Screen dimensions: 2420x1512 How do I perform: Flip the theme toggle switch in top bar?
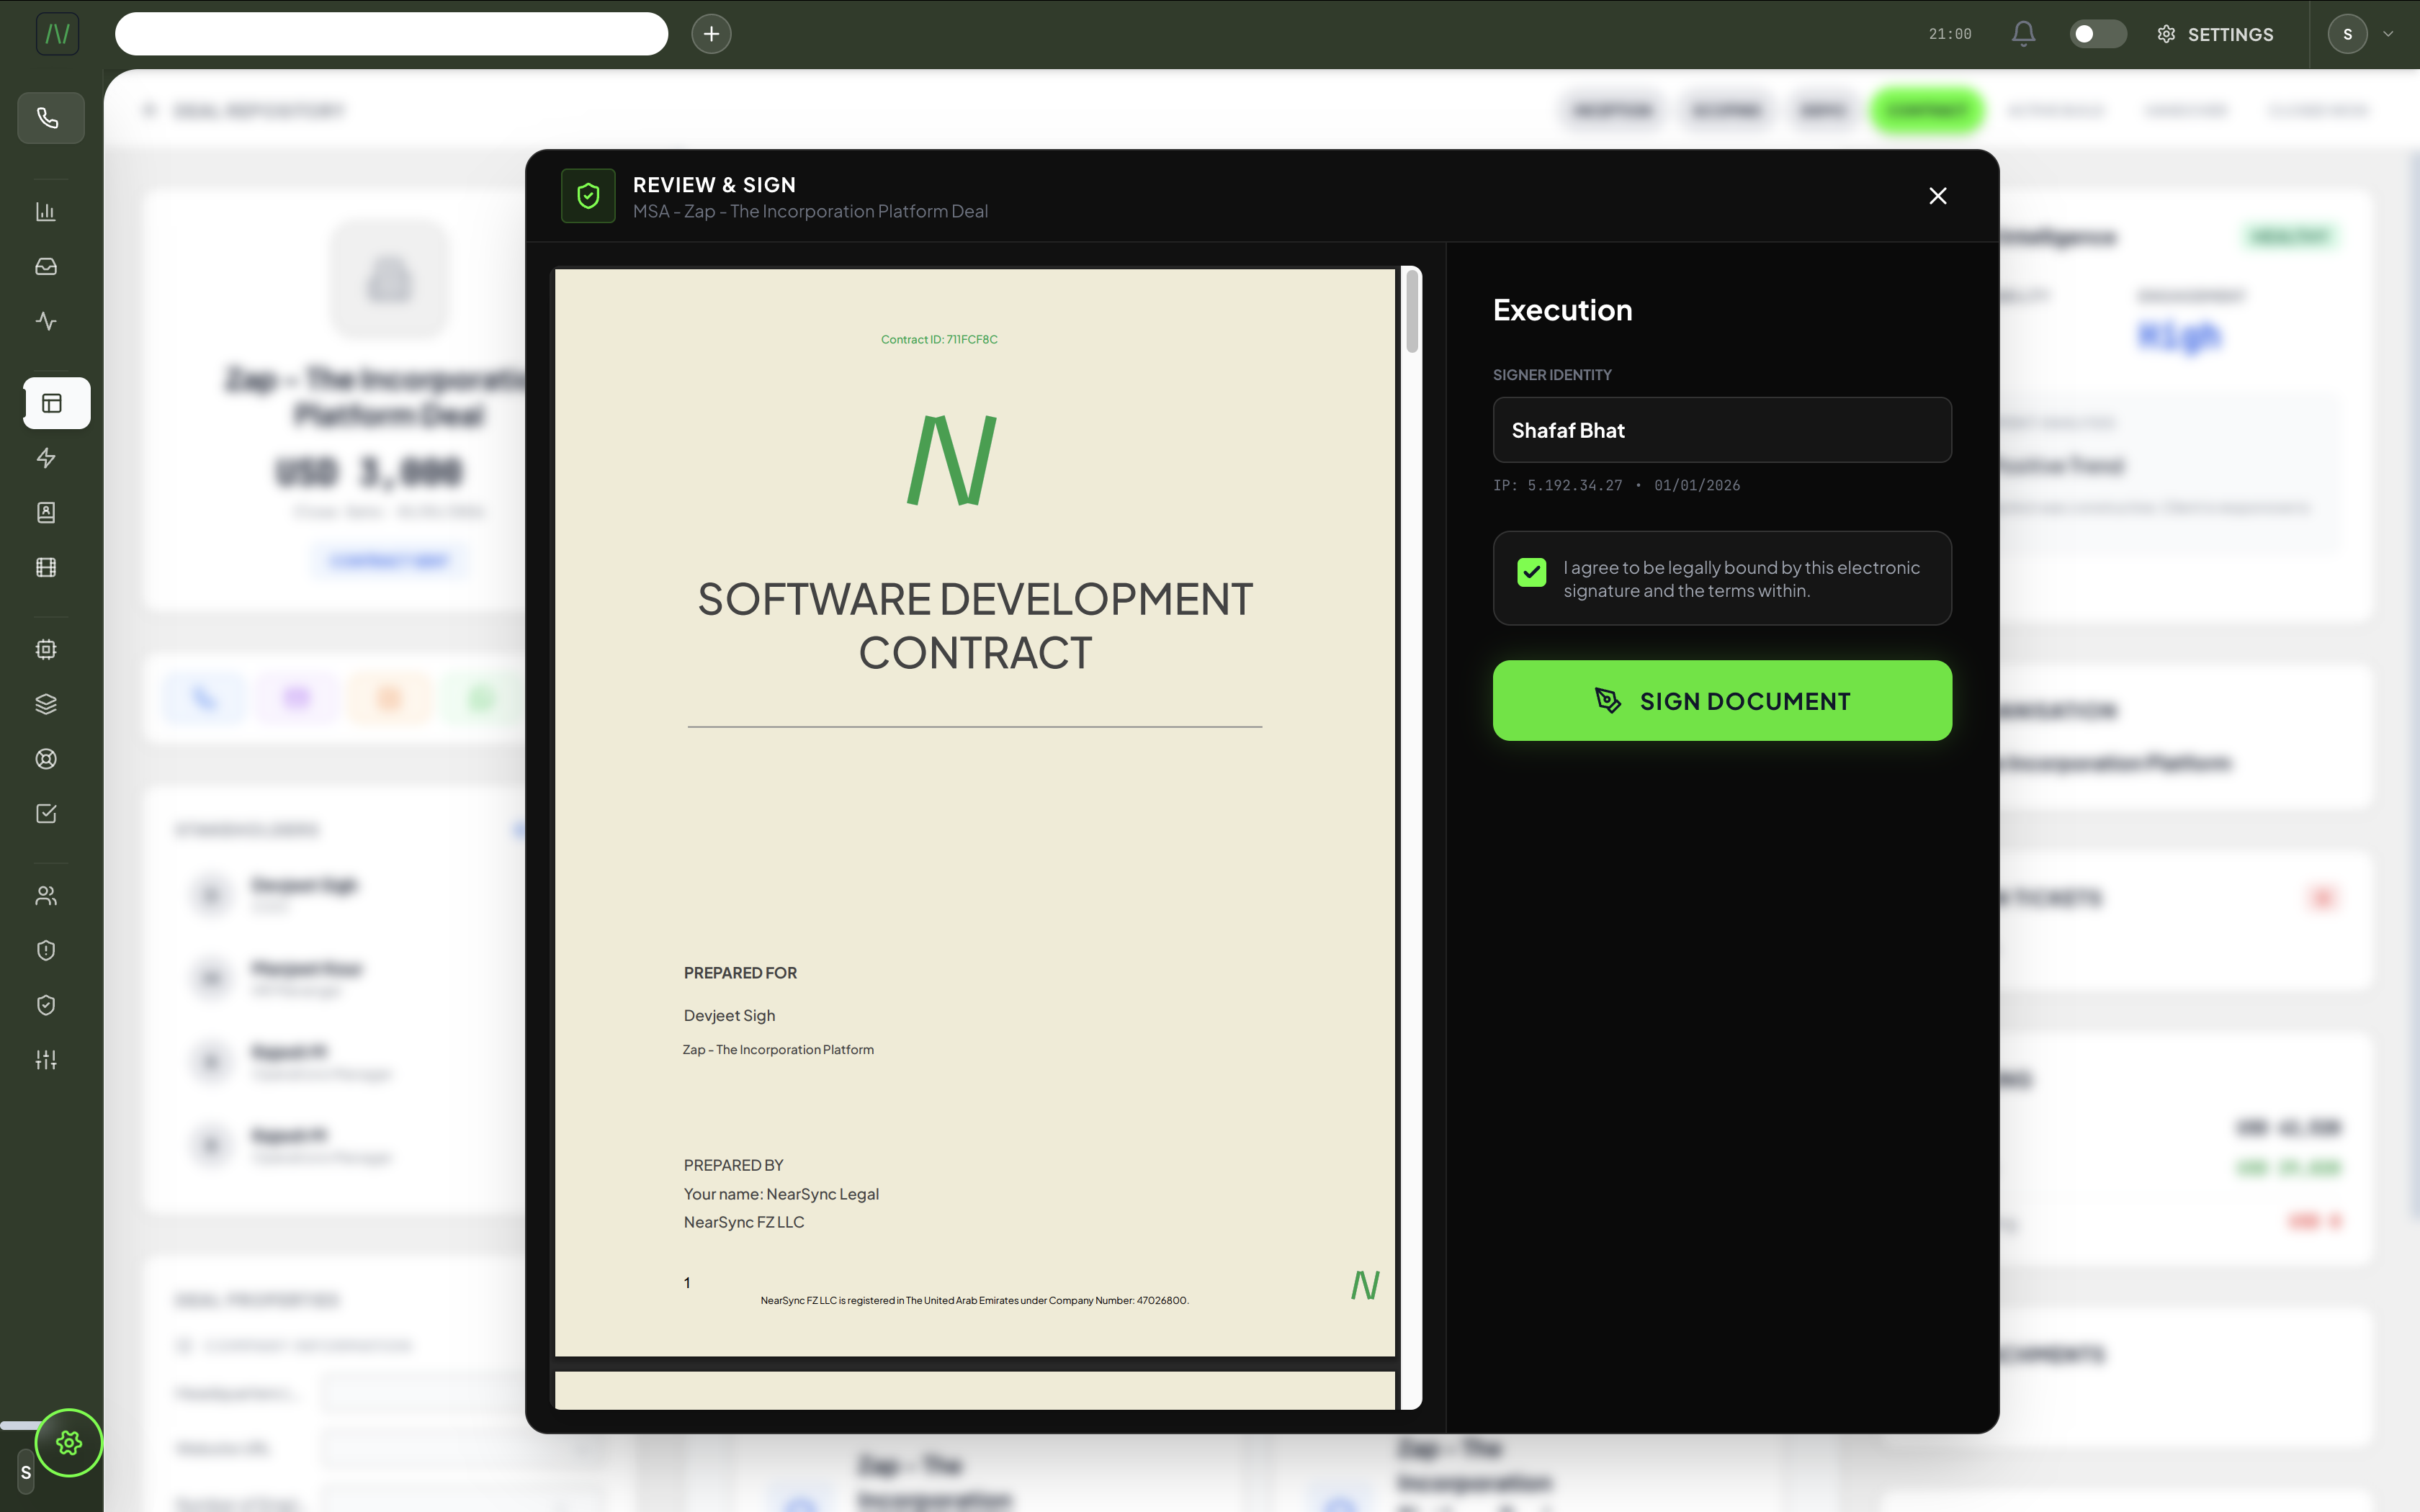pos(2097,33)
